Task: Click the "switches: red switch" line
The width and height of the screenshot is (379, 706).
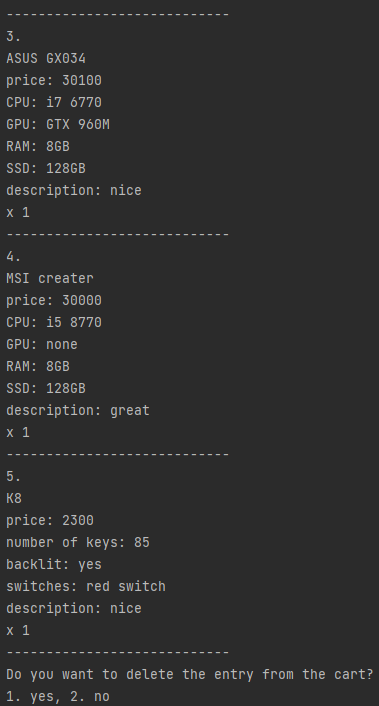Action: pos(86,586)
